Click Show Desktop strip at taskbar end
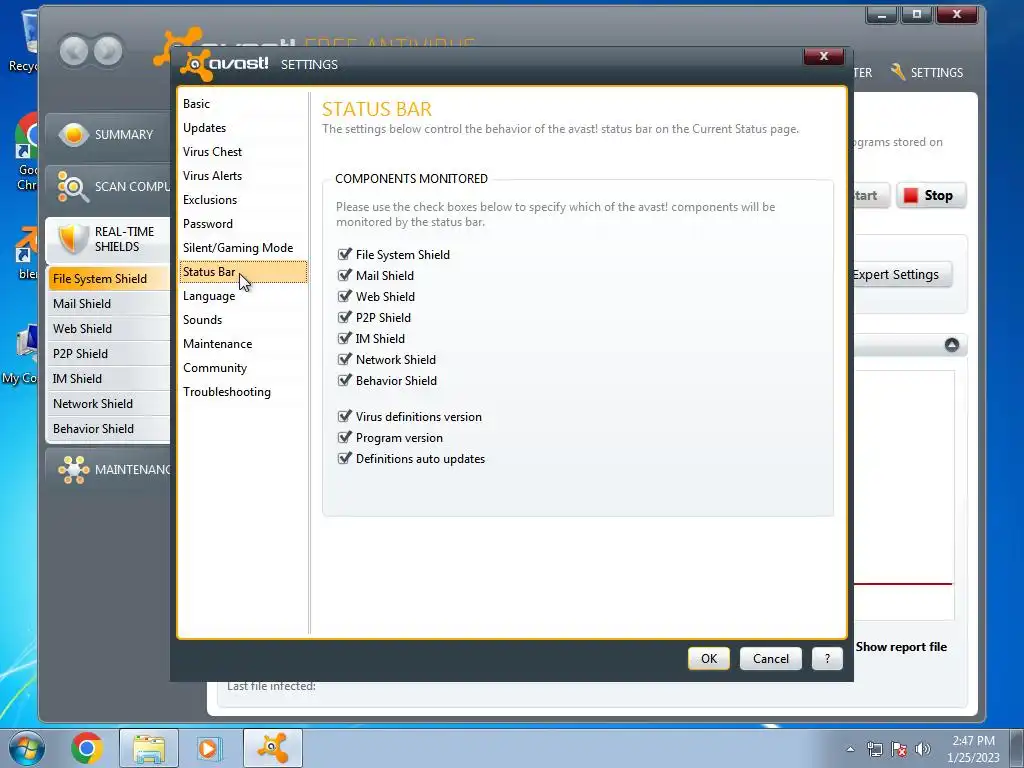1024x768 pixels. [1018, 749]
